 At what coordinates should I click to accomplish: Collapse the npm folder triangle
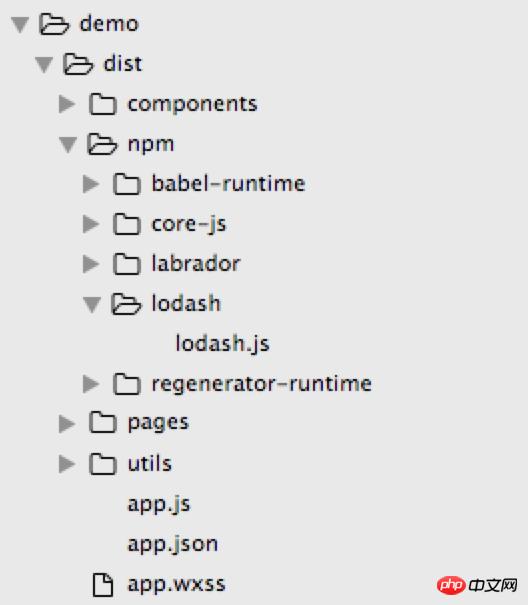coord(68,145)
